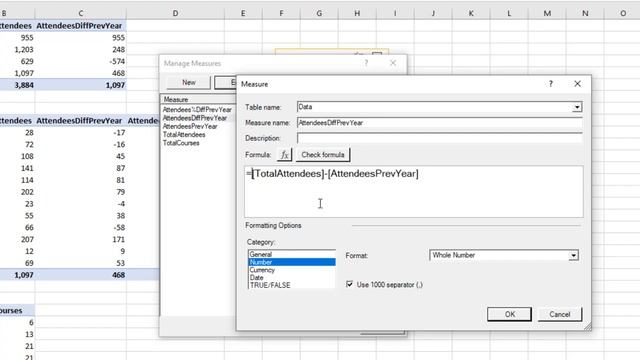Select AttendeesDiffPrevYear in the measures list
640x360 pixels.
[x=195, y=118]
